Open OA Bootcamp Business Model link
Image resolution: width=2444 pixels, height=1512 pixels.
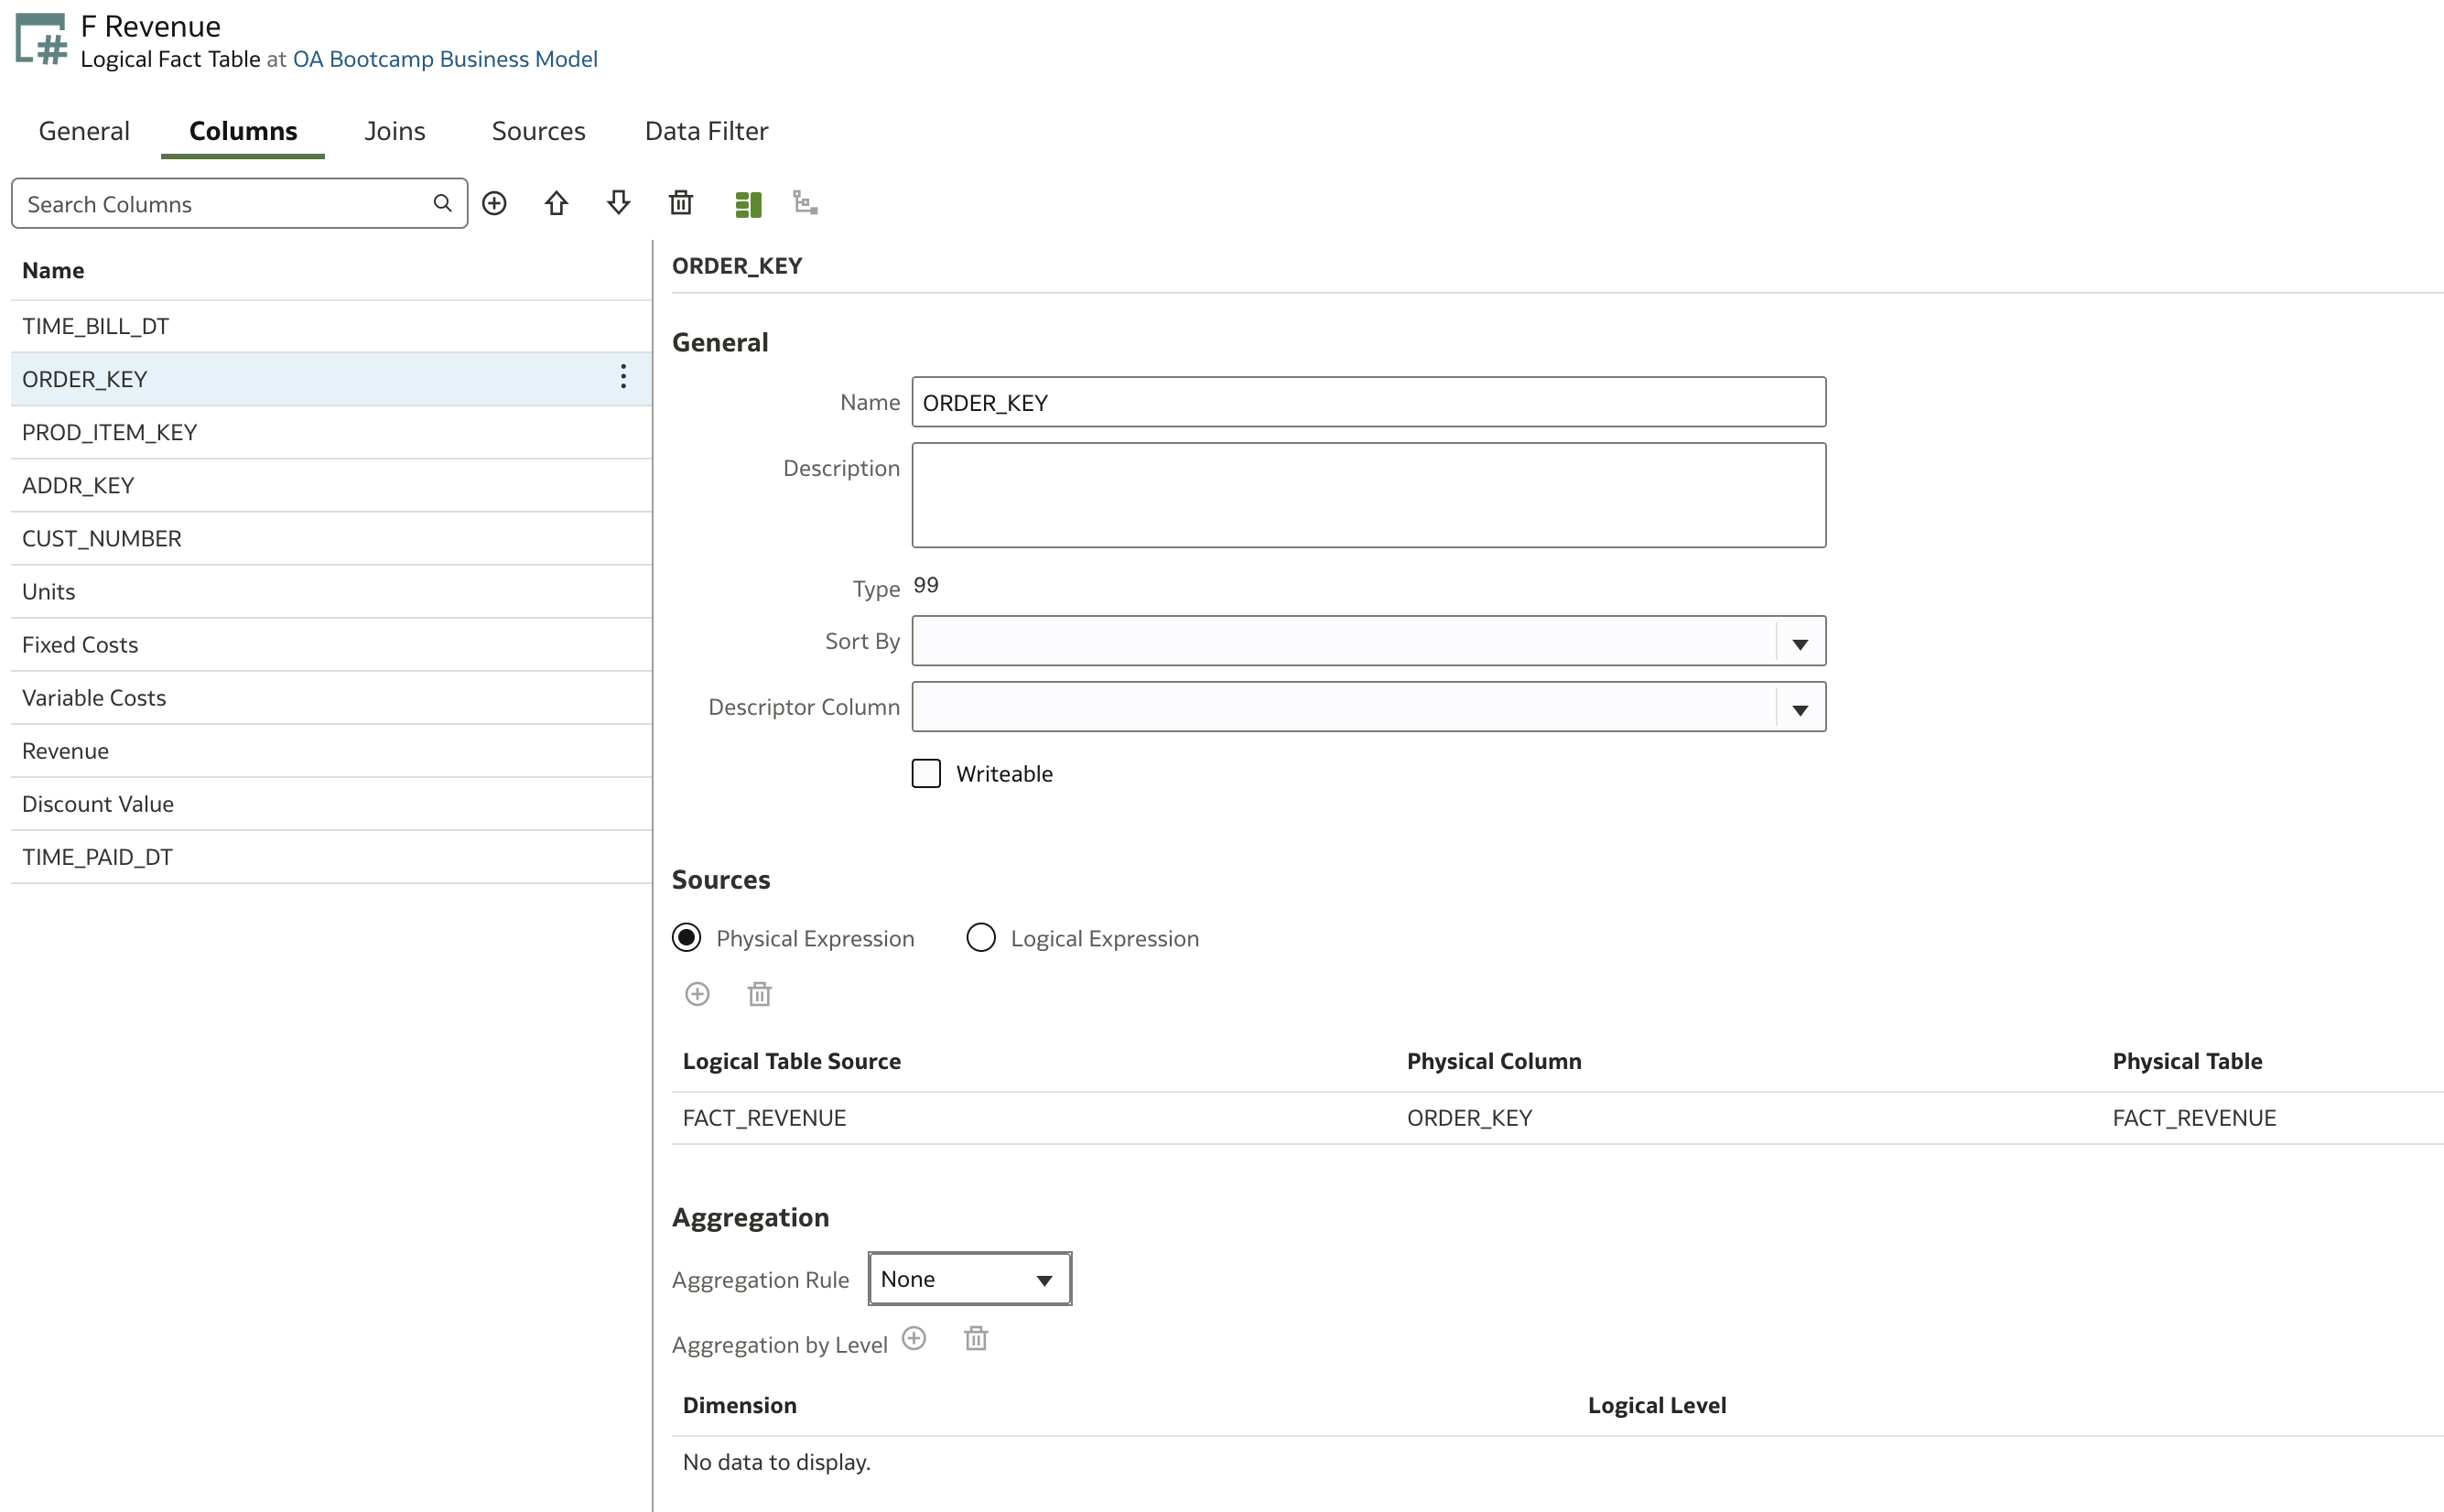pyautogui.click(x=445, y=59)
